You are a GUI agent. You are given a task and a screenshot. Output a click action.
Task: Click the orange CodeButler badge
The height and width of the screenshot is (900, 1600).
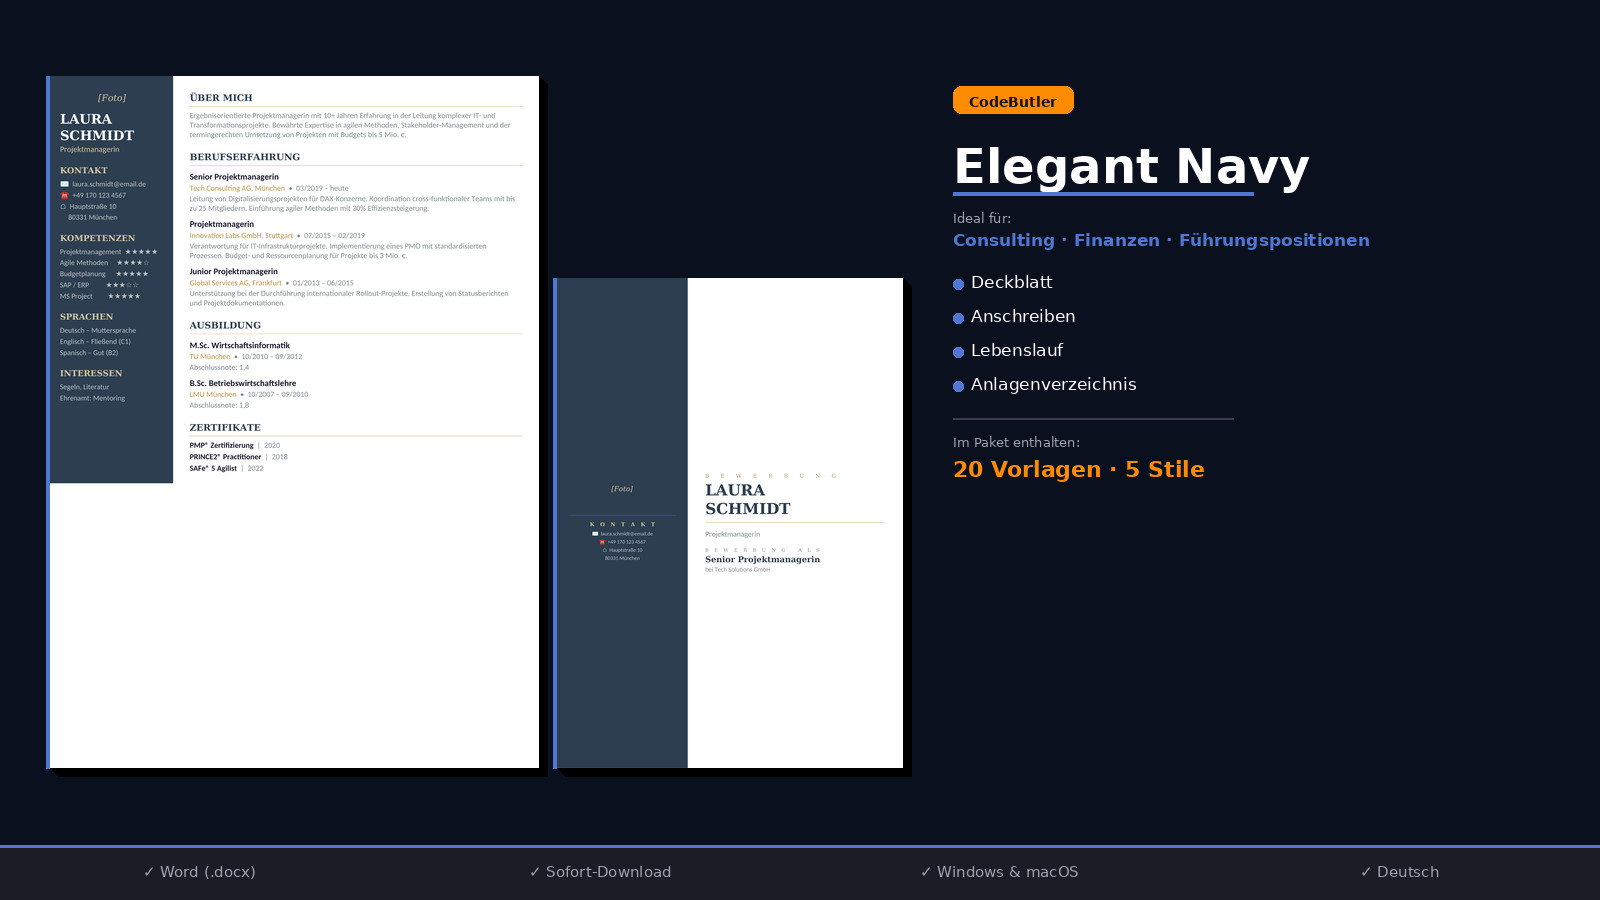pos(1013,101)
